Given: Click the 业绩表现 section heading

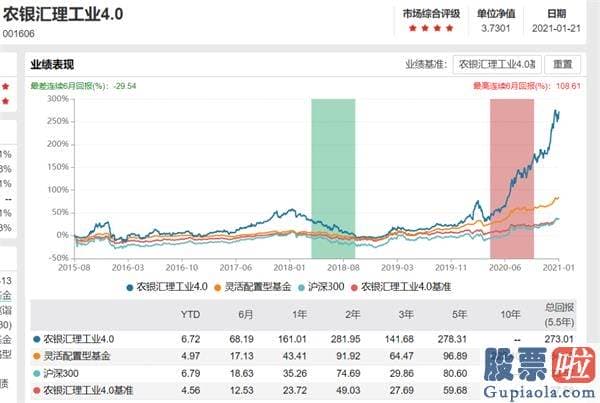Looking at the screenshot, I should coord(52,65).
